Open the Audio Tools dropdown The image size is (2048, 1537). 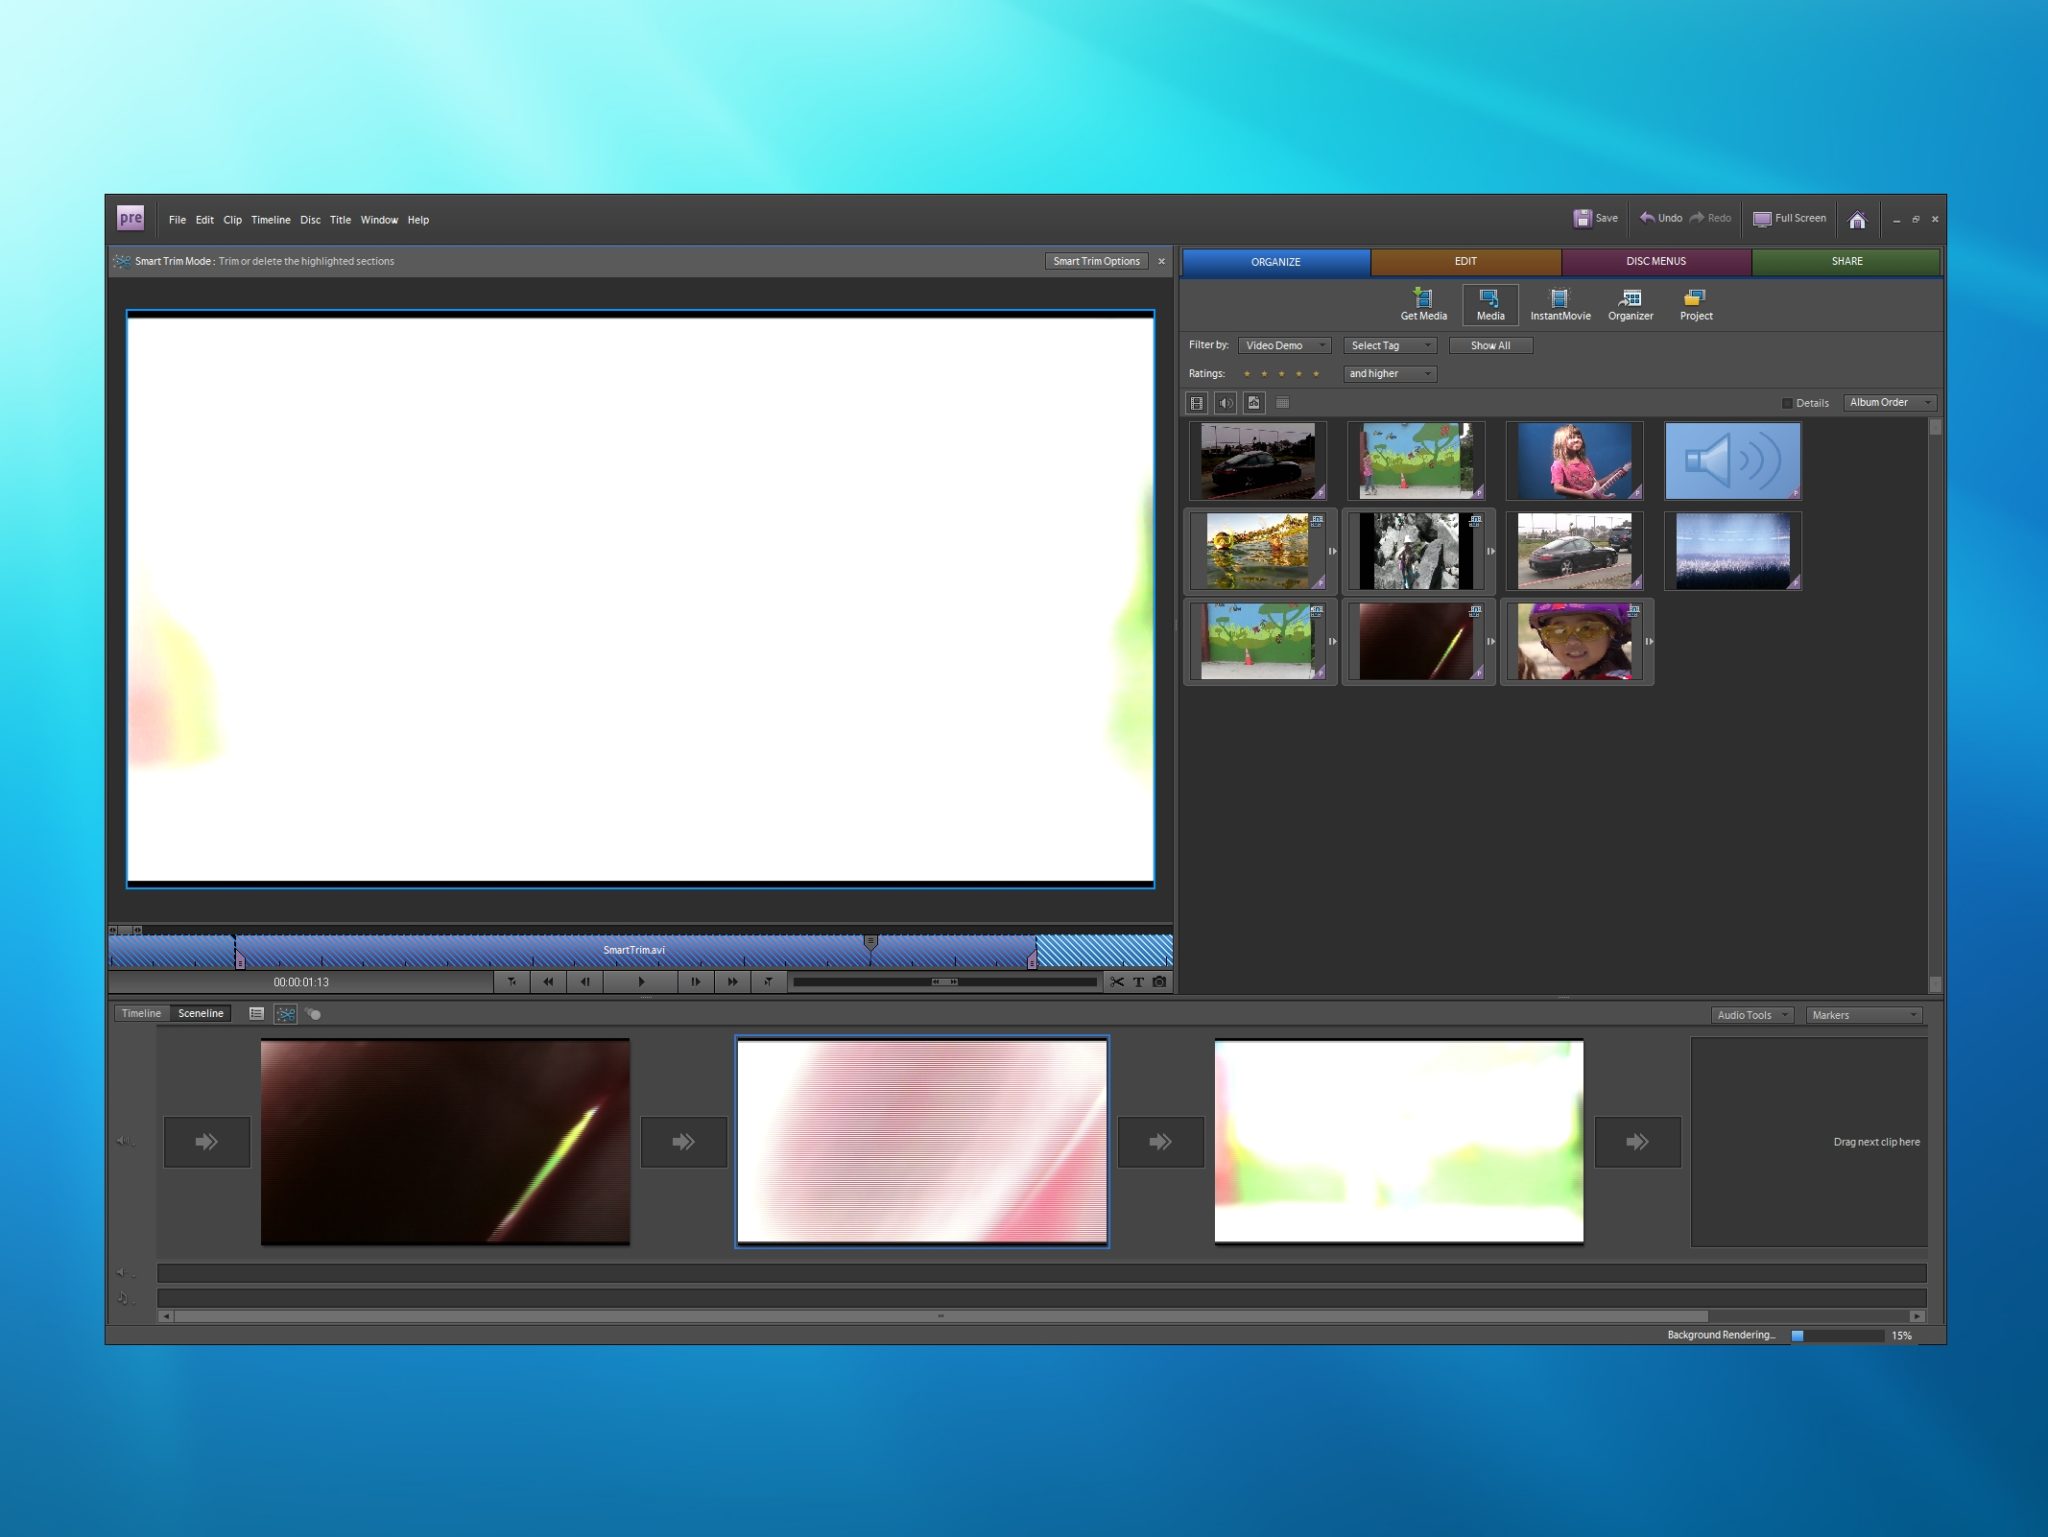[x=1752, y=1015]
